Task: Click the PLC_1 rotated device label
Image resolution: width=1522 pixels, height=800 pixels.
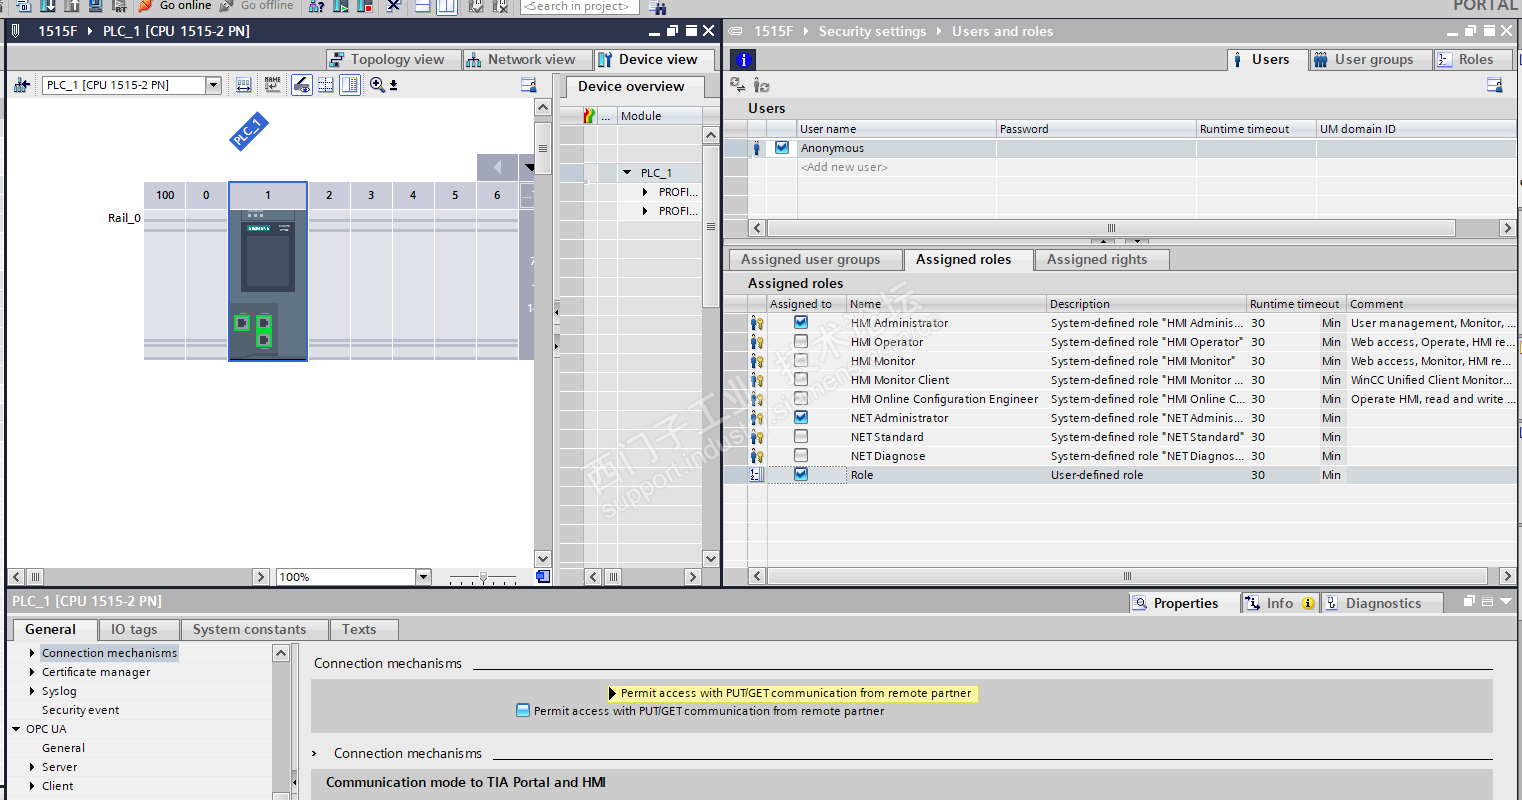Action: (x=247, y=132)
